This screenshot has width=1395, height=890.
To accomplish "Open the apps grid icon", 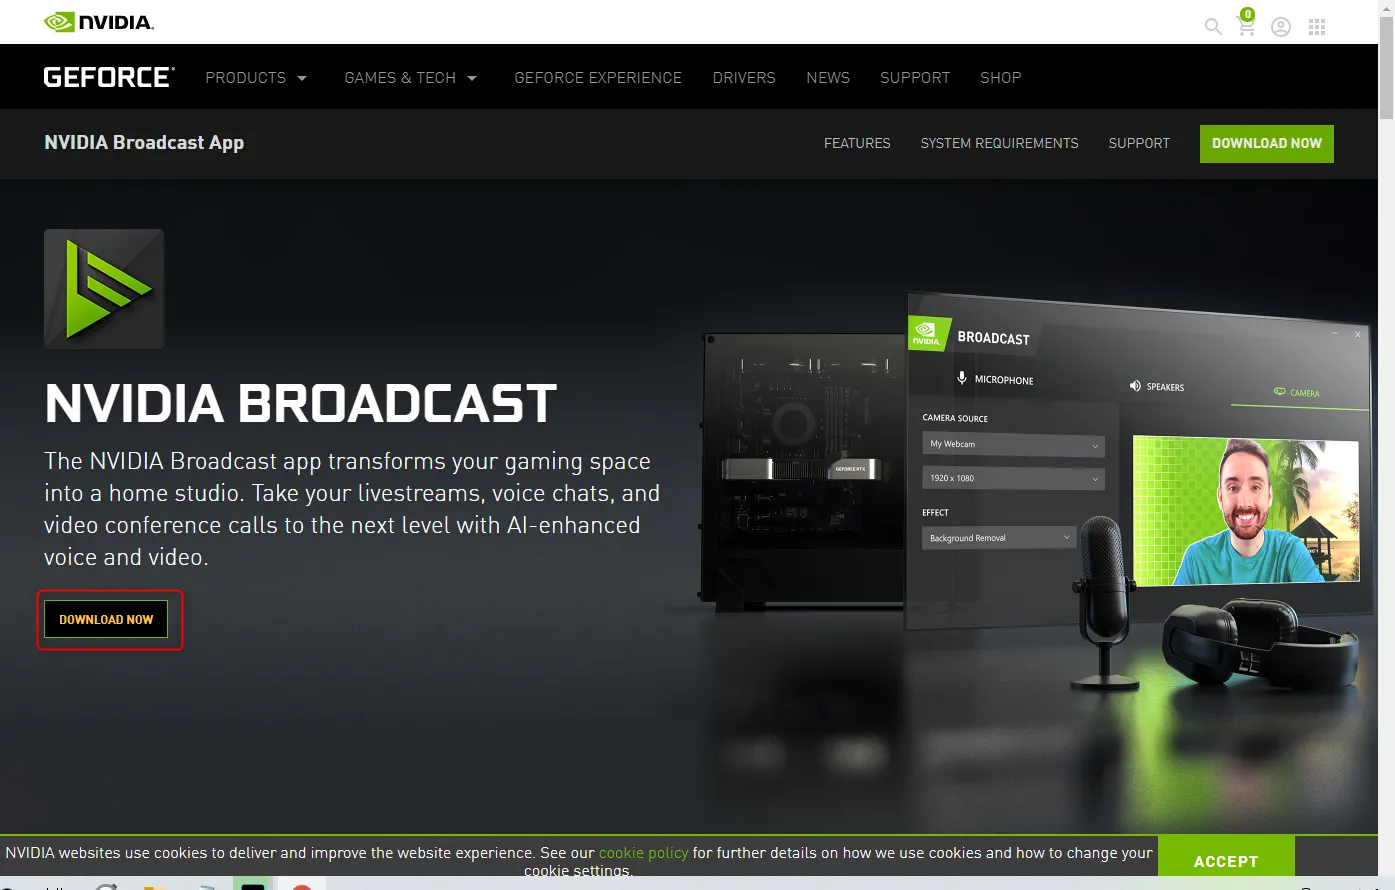I will (x=1317, y=27).
